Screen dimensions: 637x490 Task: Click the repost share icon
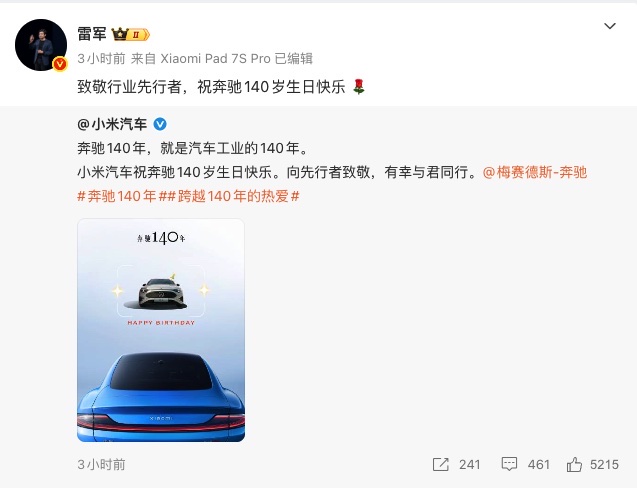coord(440,464)
